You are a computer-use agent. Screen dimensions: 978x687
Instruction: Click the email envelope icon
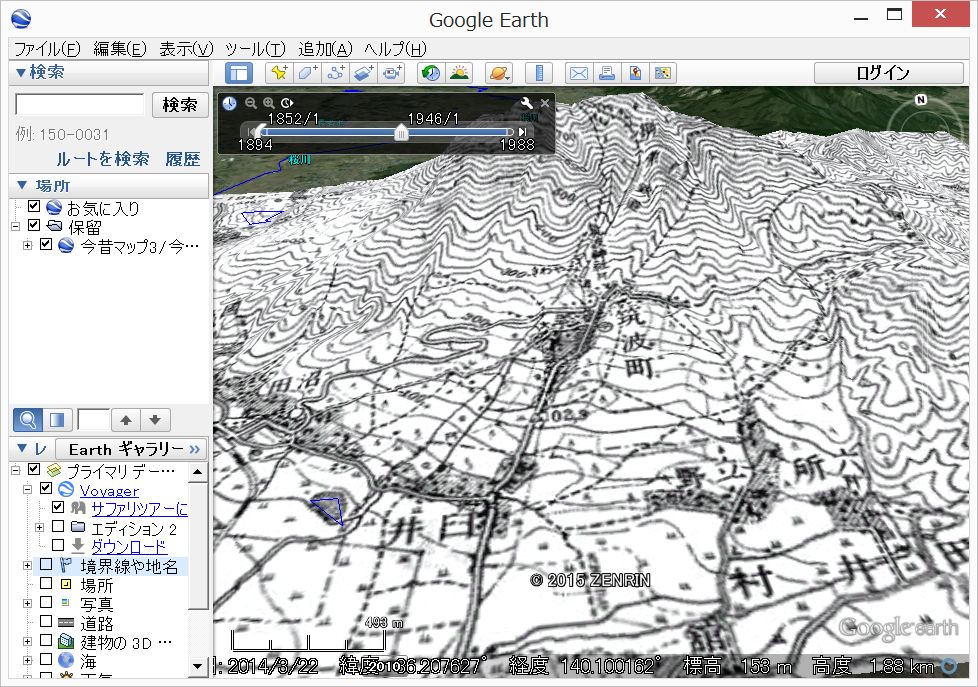point(578,74)
